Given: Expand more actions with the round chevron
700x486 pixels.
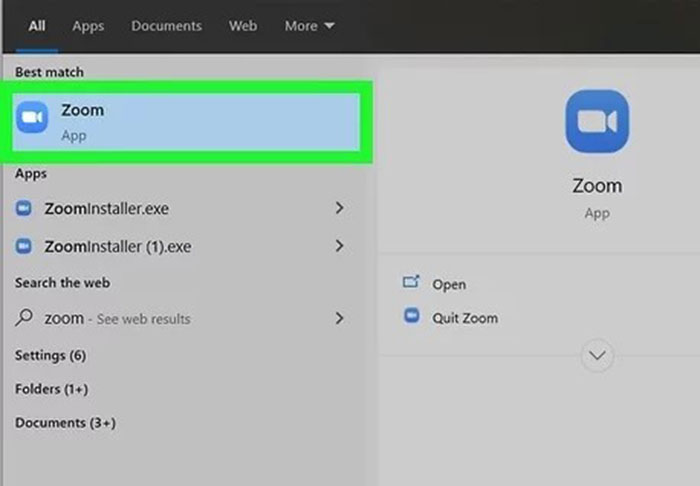Looking at the screenshot, I should [x=597, y=356].
